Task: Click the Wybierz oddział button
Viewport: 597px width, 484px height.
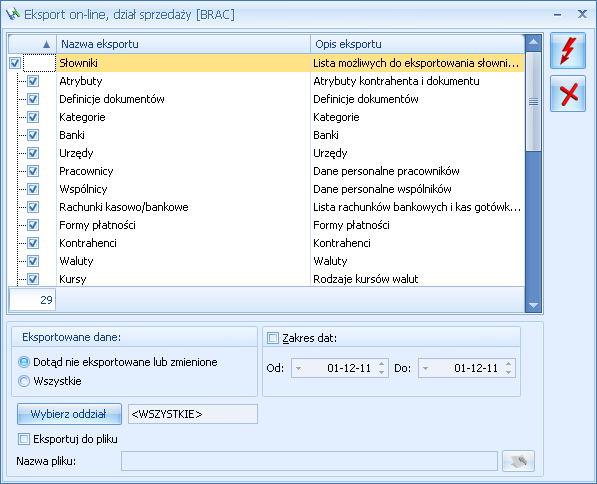Action: 69,414
